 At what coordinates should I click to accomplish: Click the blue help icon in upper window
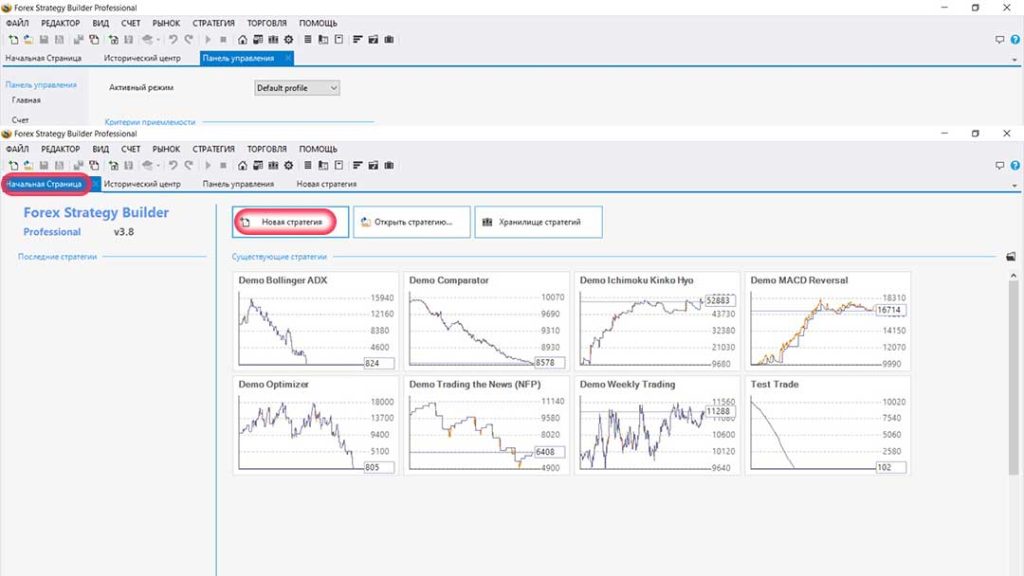pyautogui.click(x=1015, y=40)
